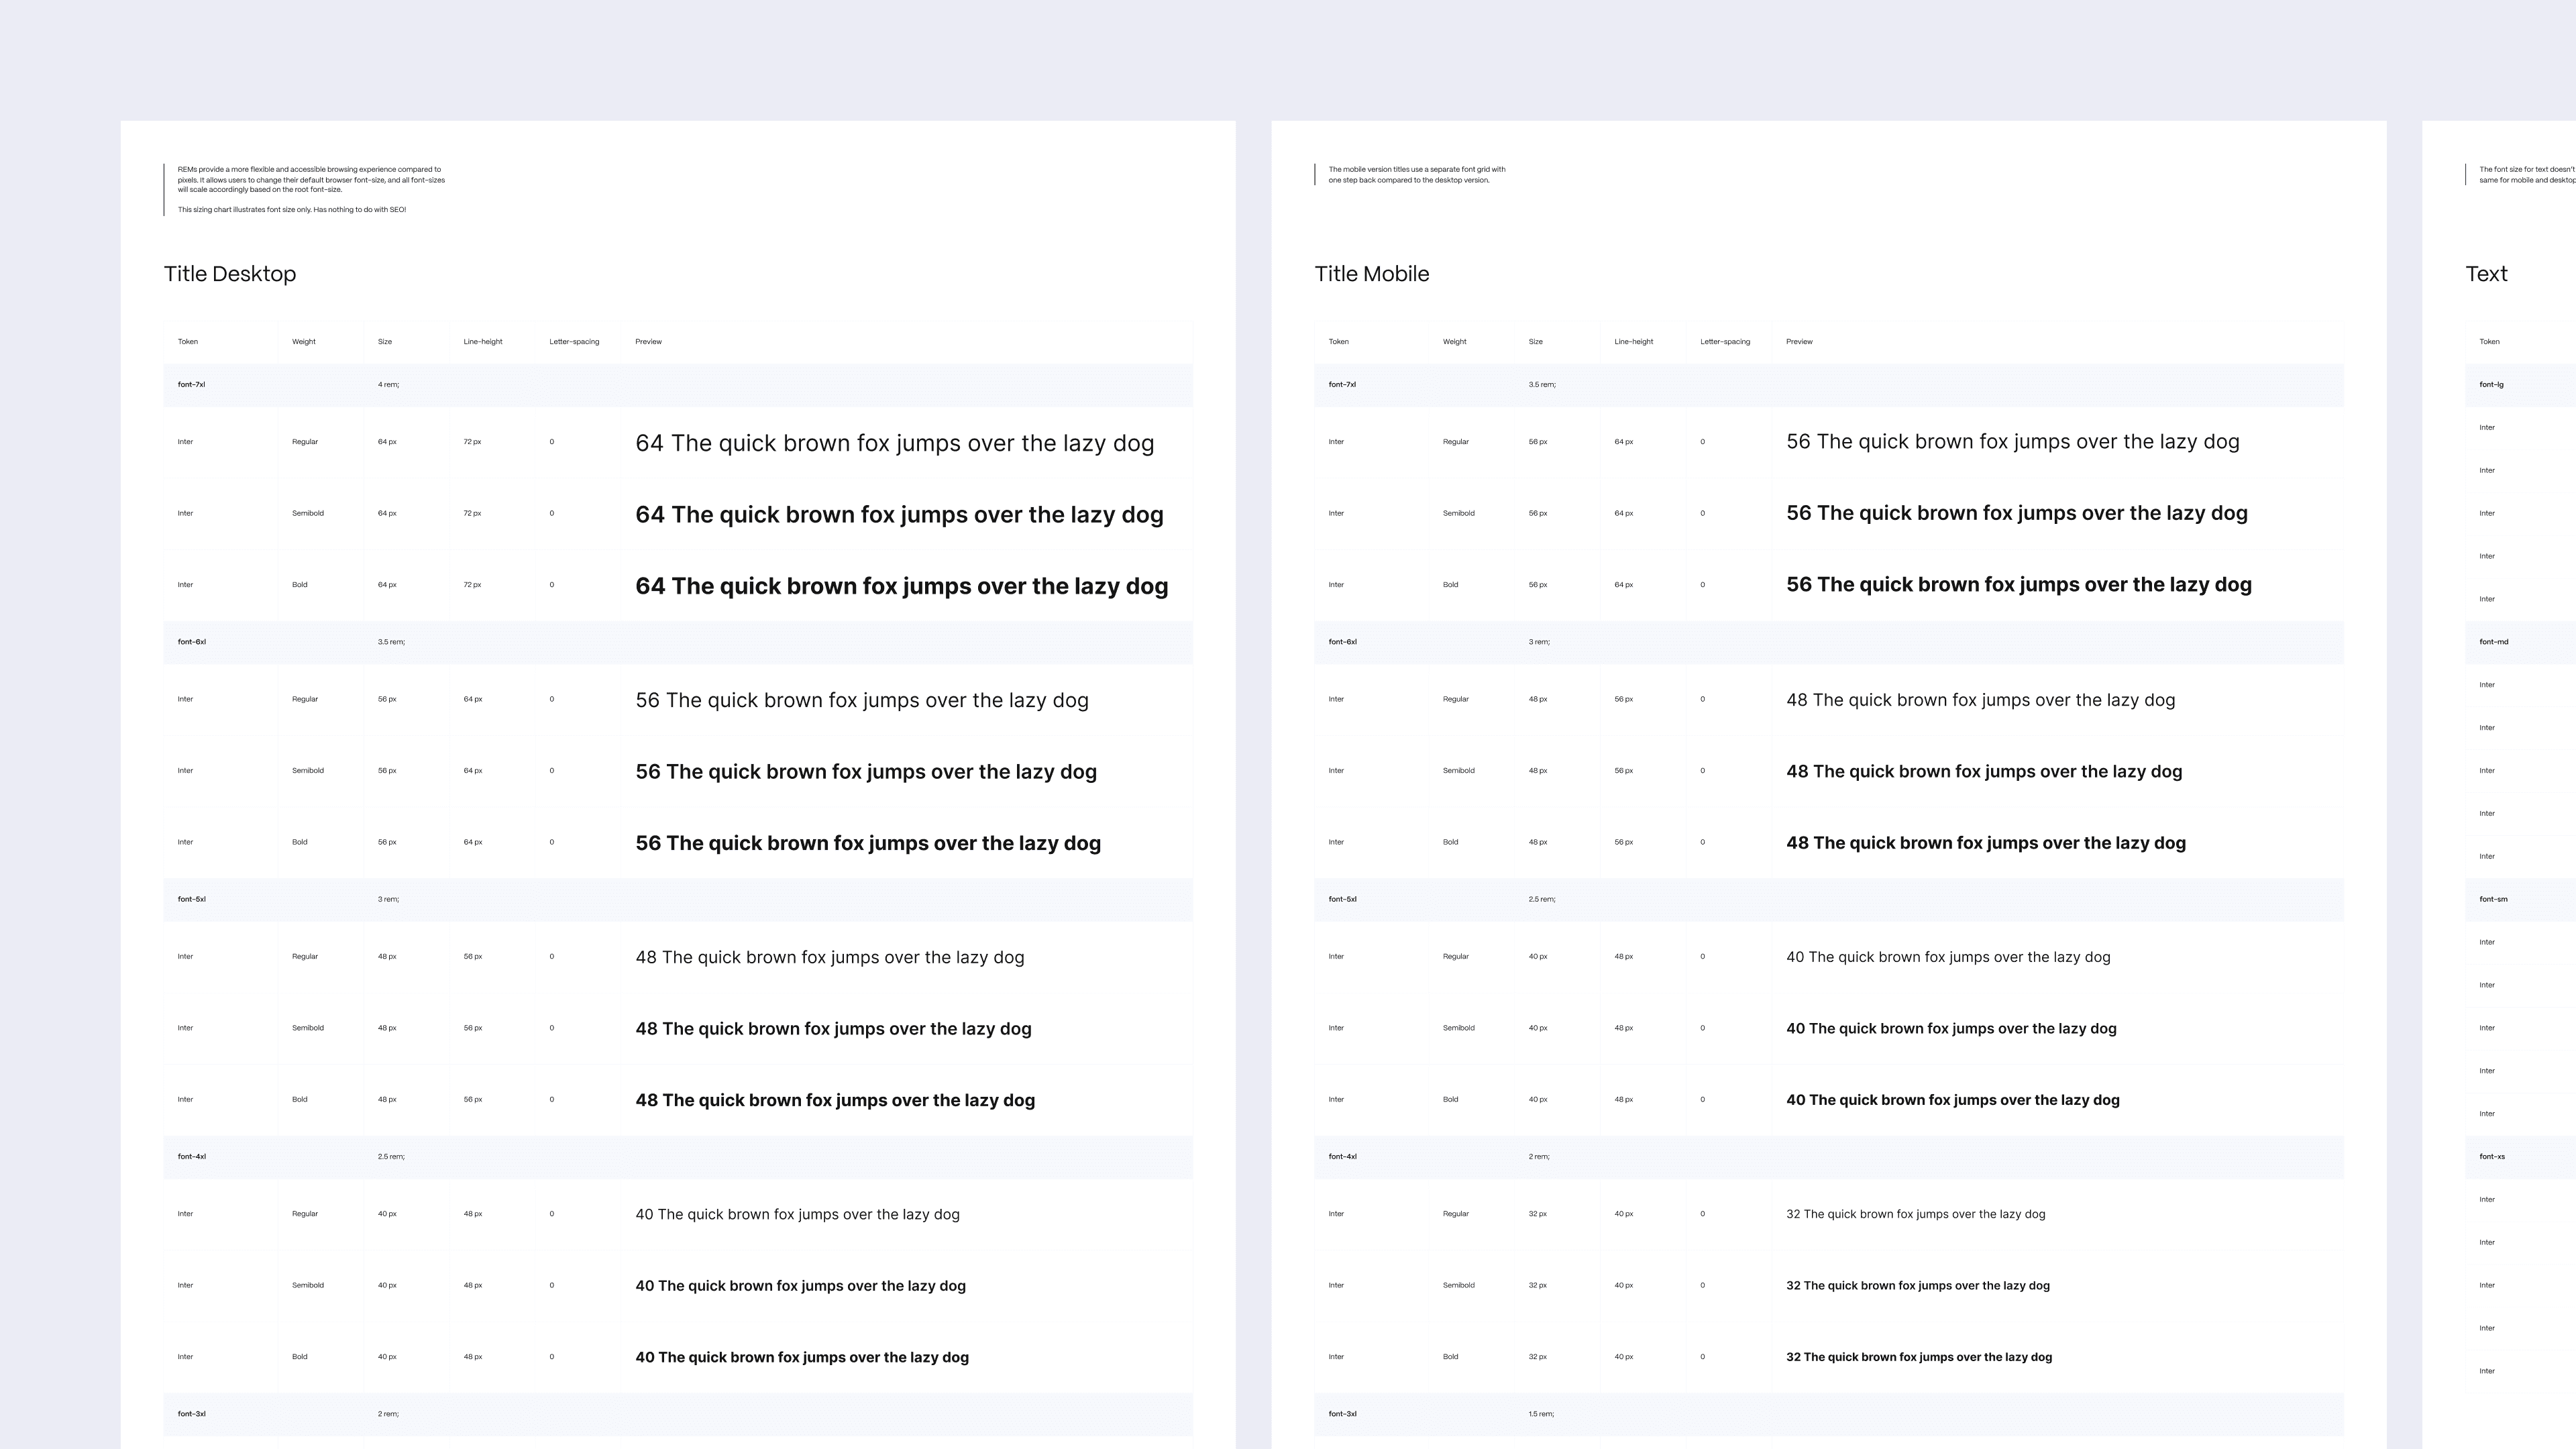The width and height of the screenshot is (2576, 1449).
Task: Select the sizing chart SEO note line
Action: (x=291, y=210)
